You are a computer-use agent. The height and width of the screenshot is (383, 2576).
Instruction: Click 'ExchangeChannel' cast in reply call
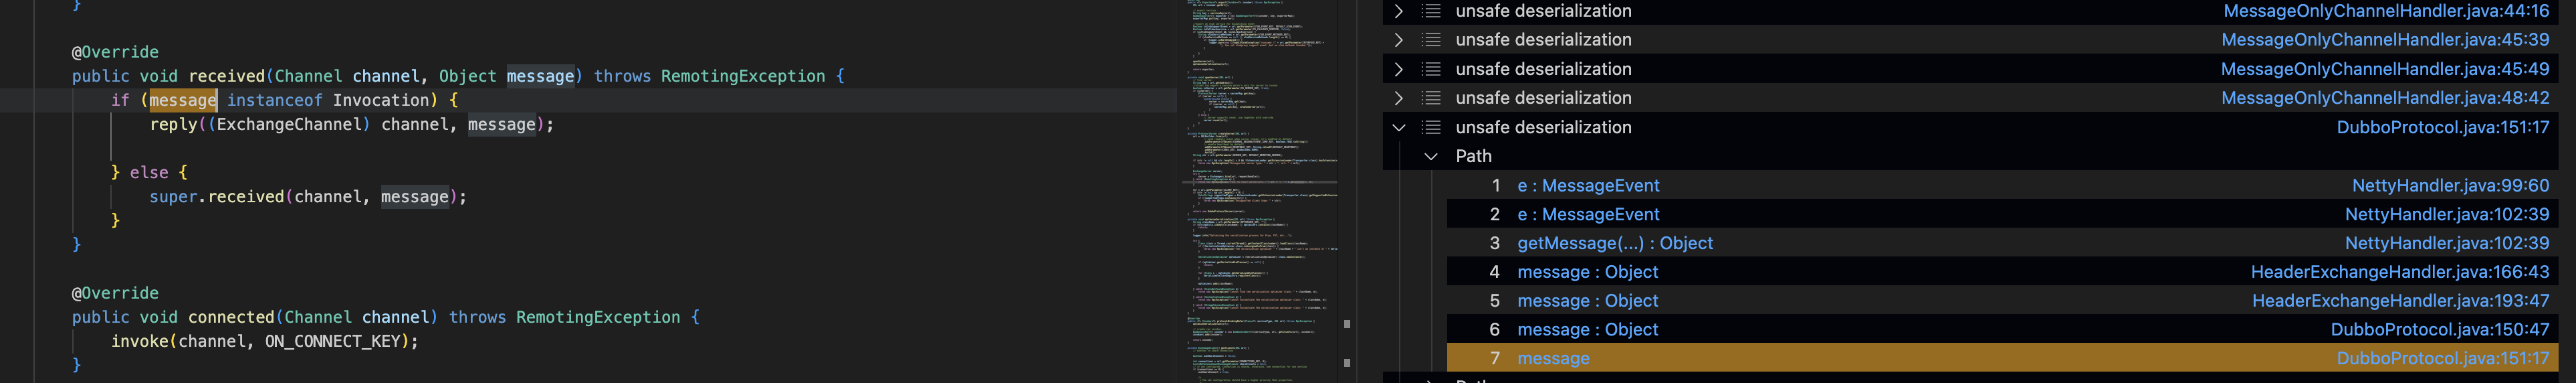tap(289, 124)
